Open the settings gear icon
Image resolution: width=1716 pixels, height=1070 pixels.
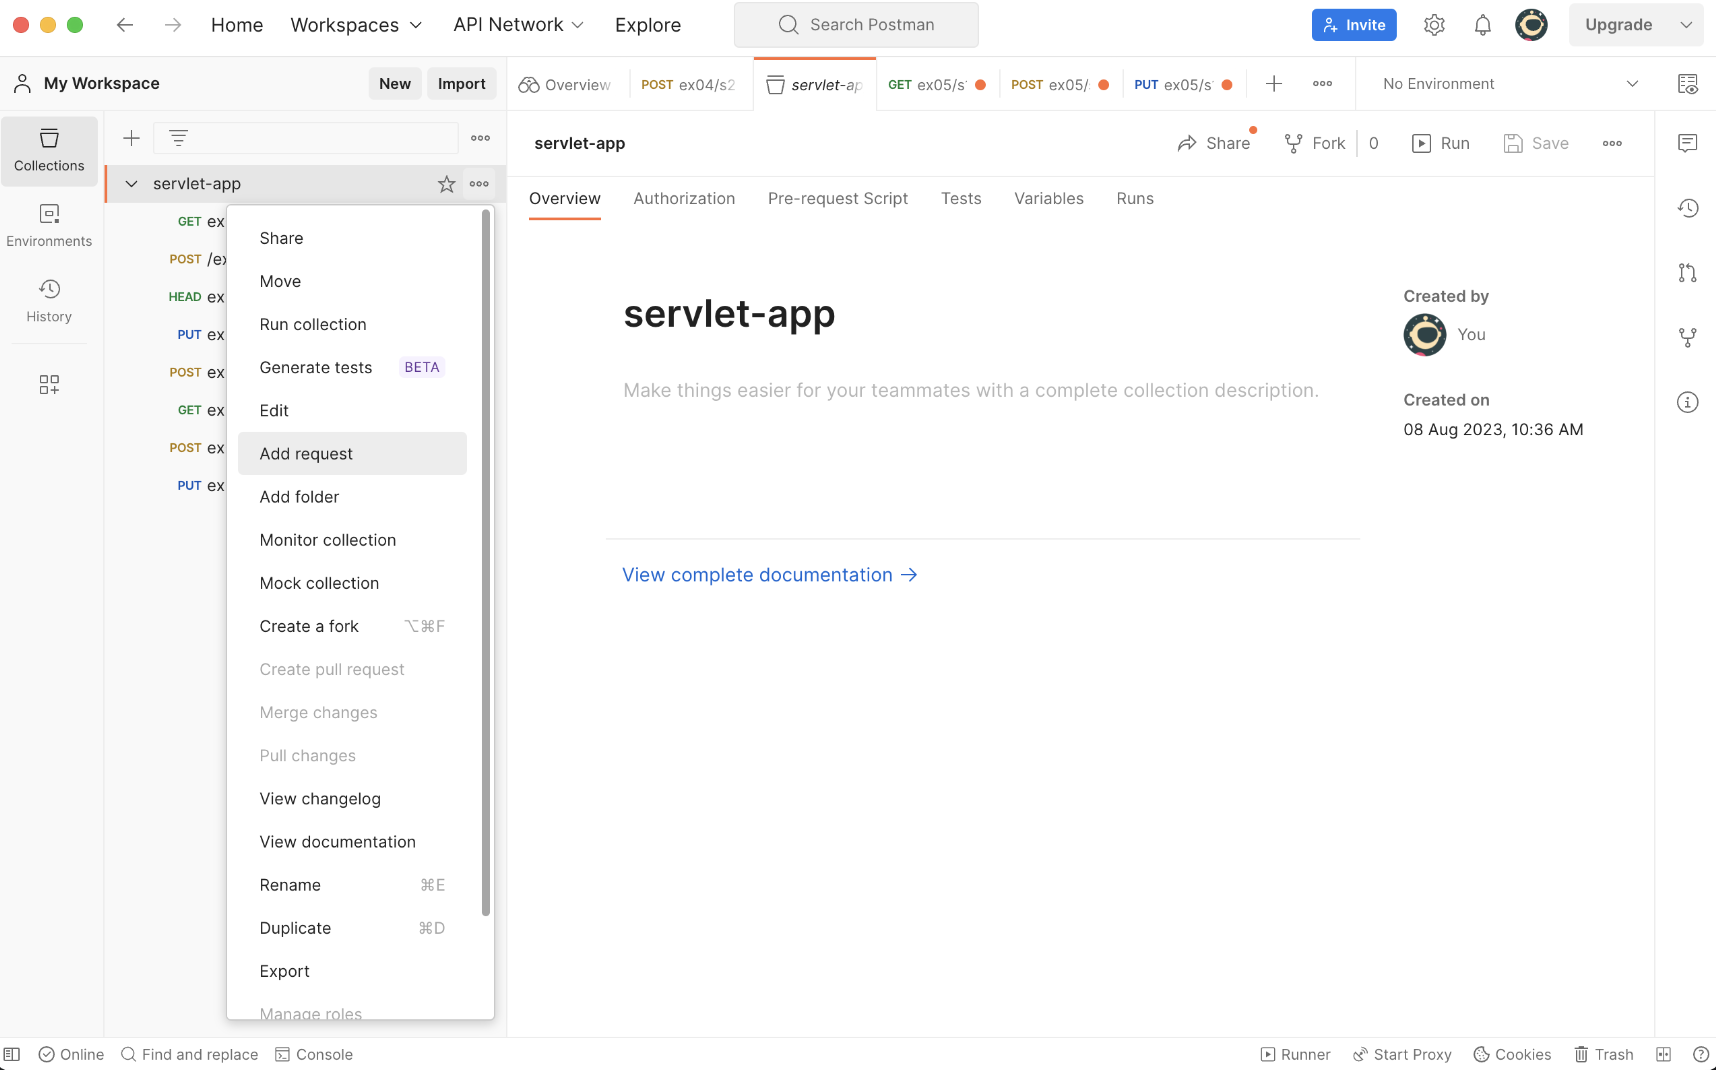point(1434,25)
